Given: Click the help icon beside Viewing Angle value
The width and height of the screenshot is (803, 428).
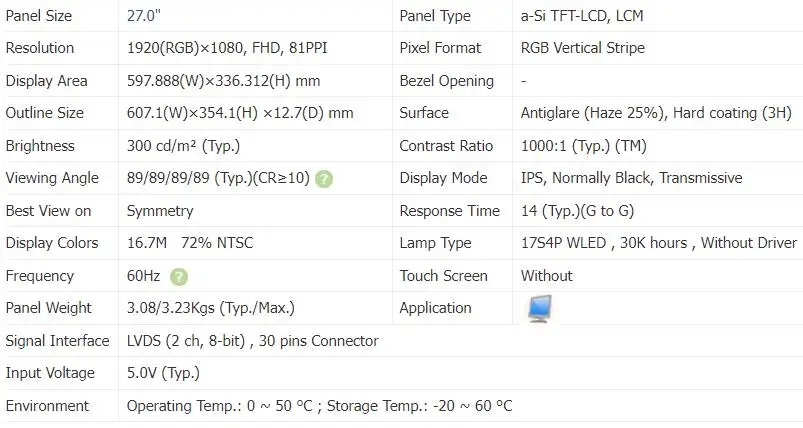Looking at the screenshot, I should coord(324,179).
